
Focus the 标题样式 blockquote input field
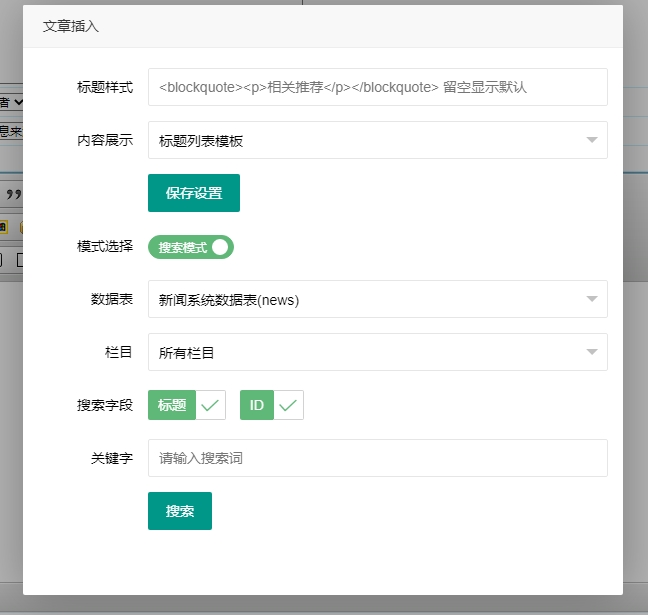coord(377,87)
